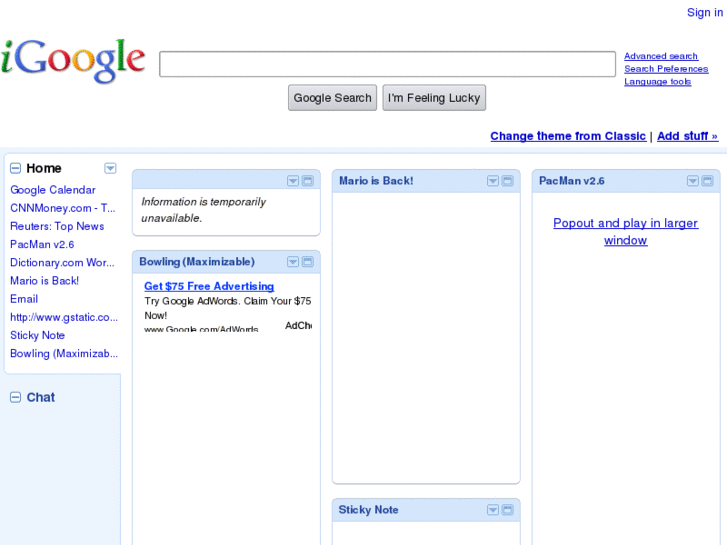Open CNNMoney.com sidebar entry

[63, 208]
